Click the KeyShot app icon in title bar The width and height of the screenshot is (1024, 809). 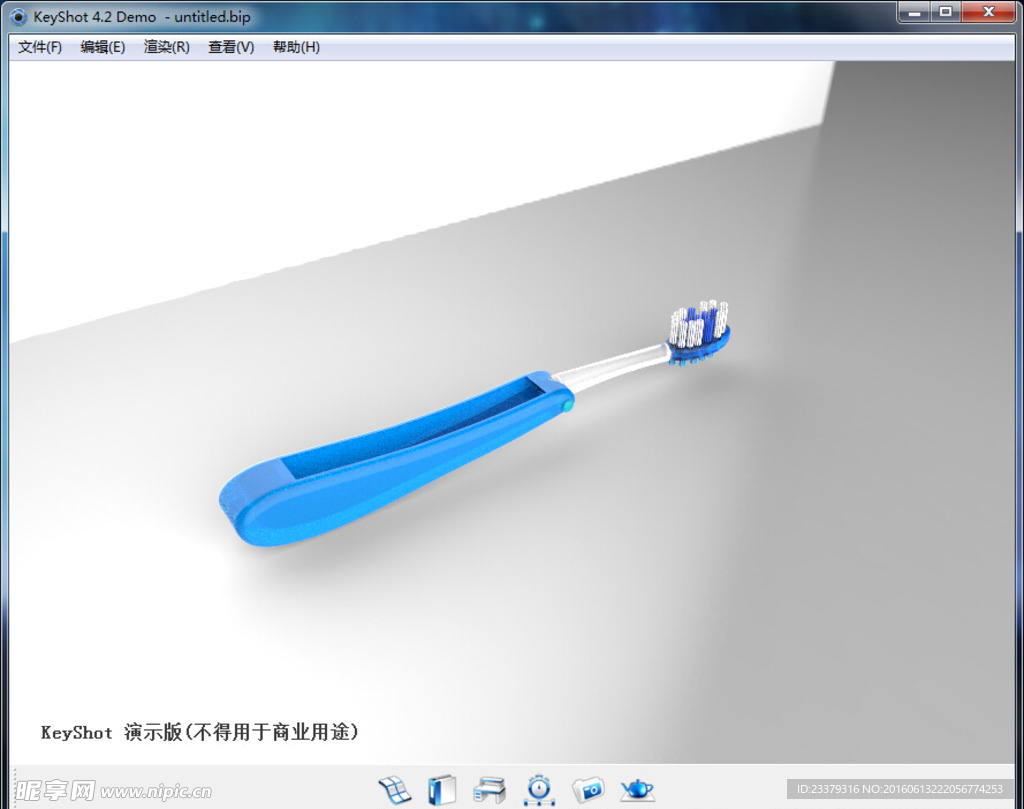click(18, 17)
